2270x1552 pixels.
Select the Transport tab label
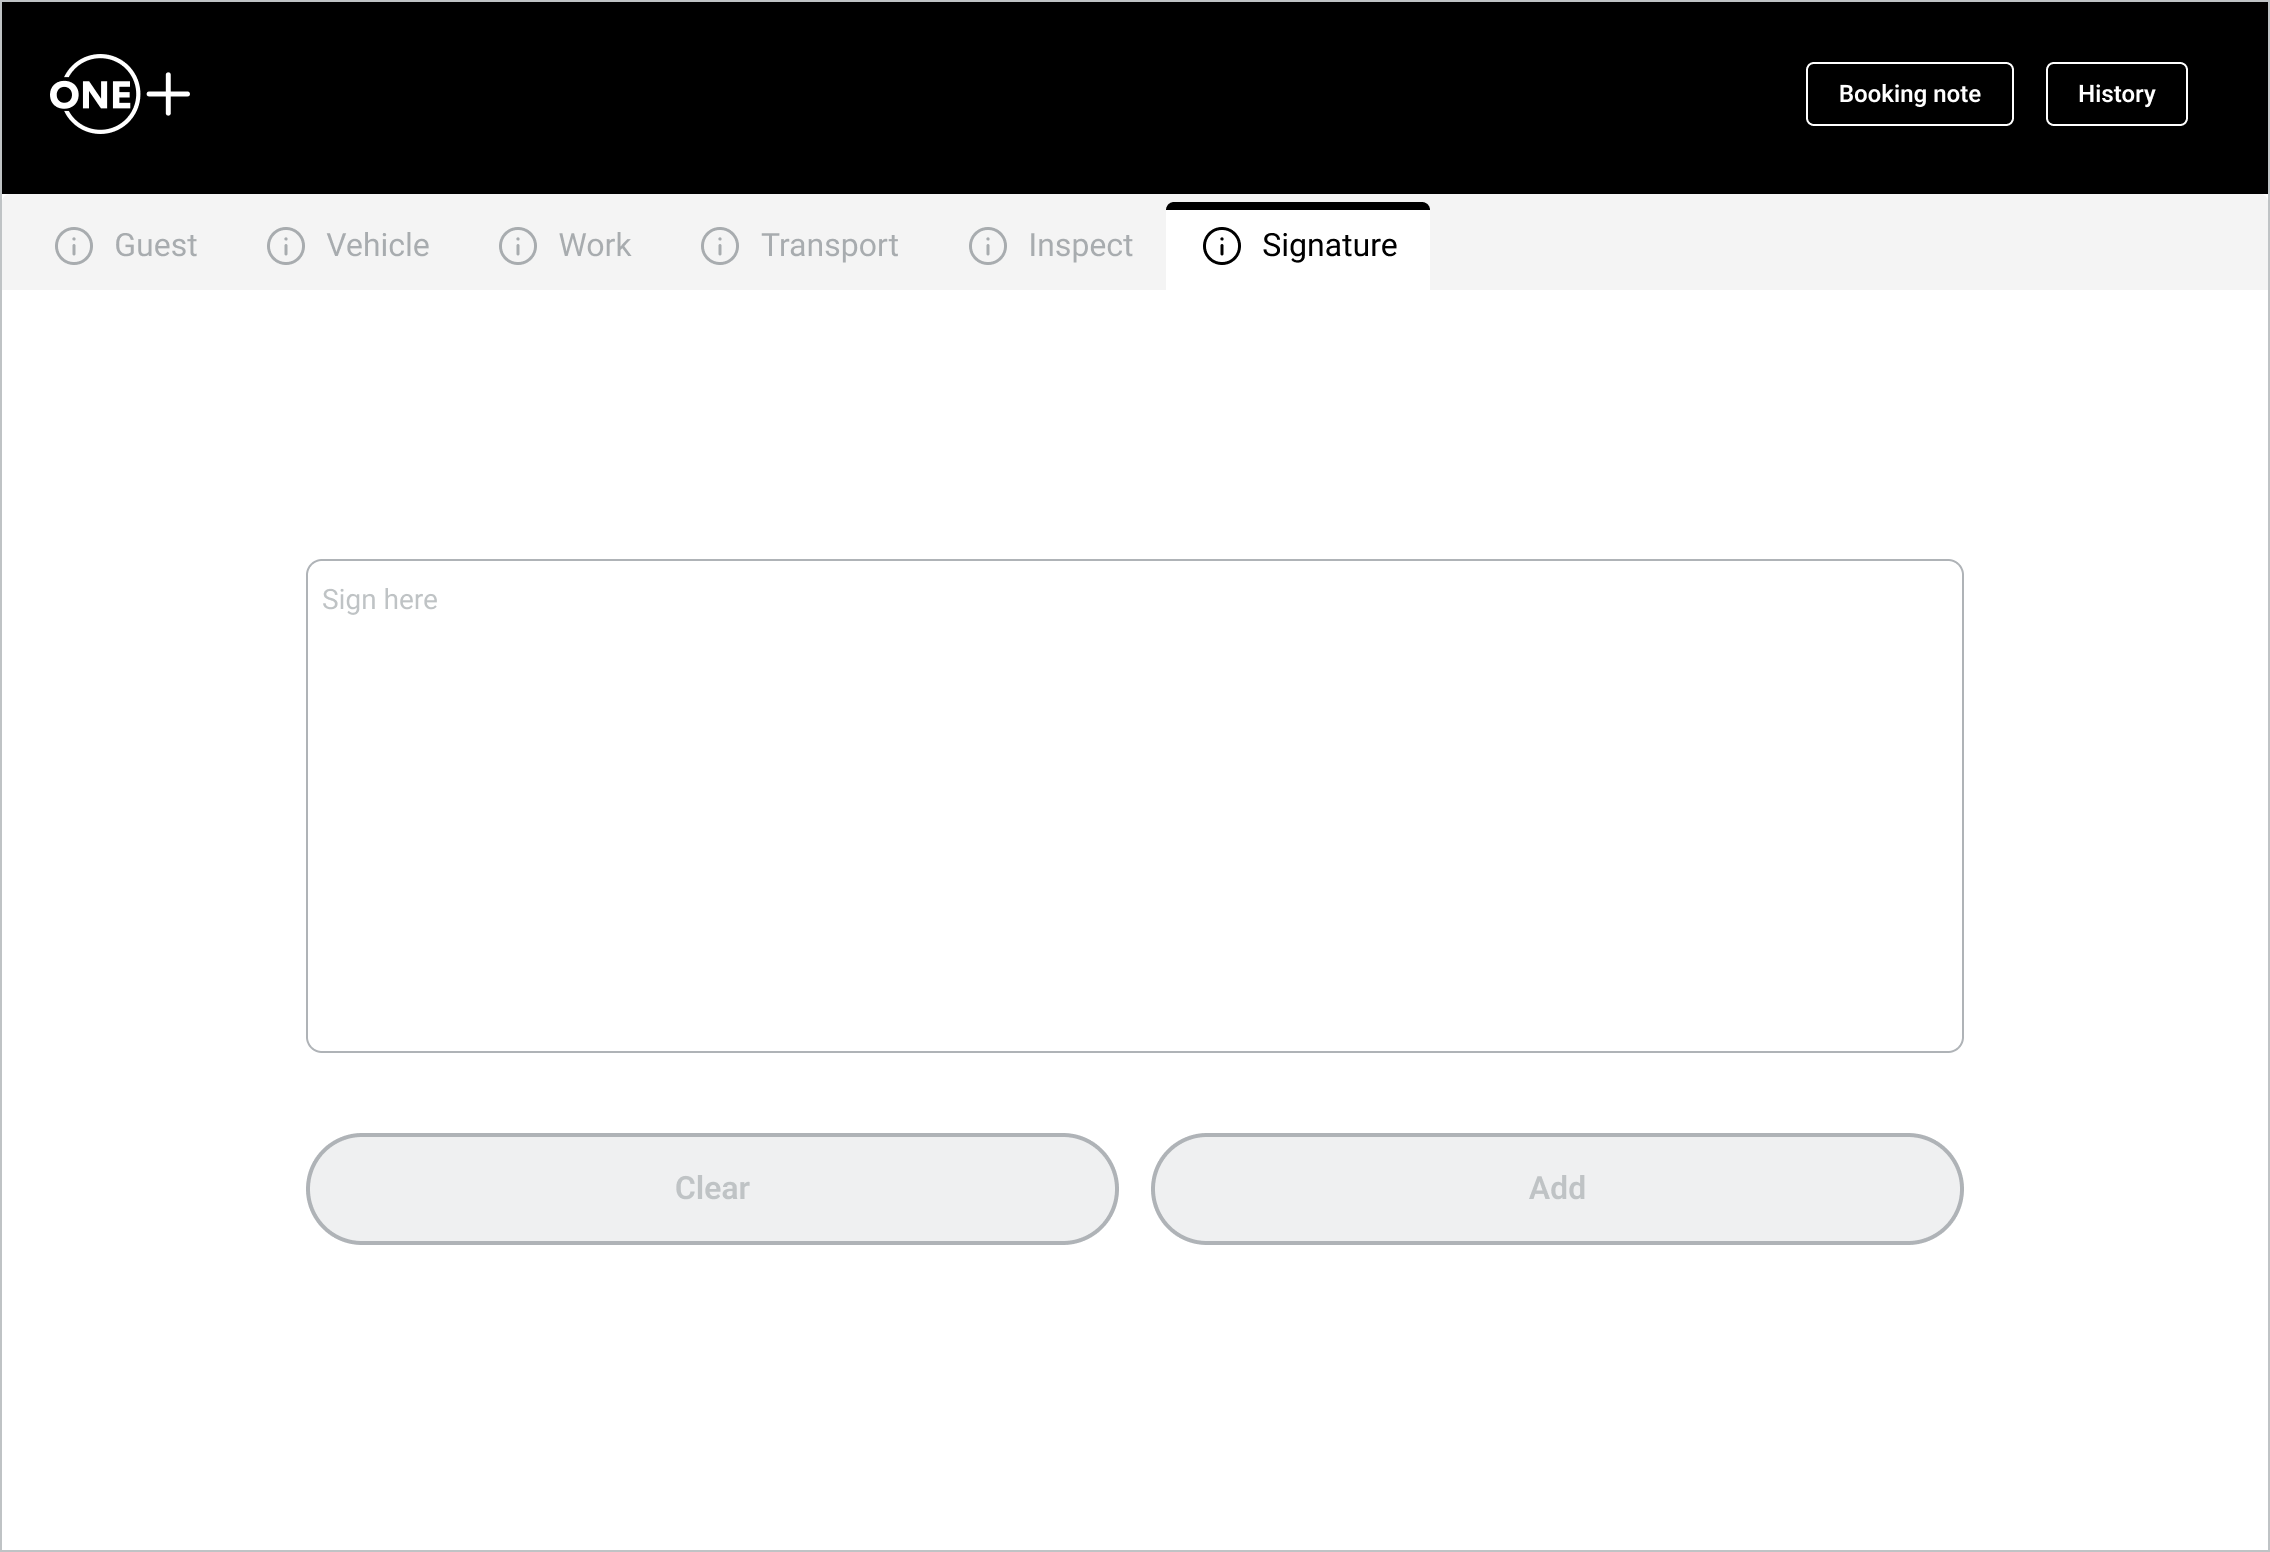[830, 246]
